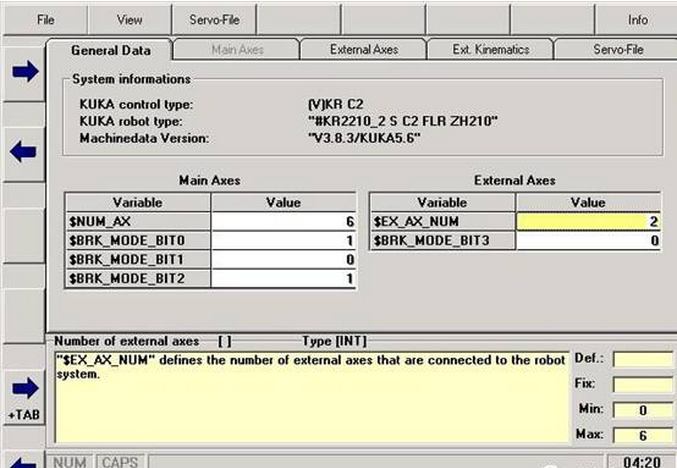
Task: Click the Def. field box
Action: pos(642,359)
